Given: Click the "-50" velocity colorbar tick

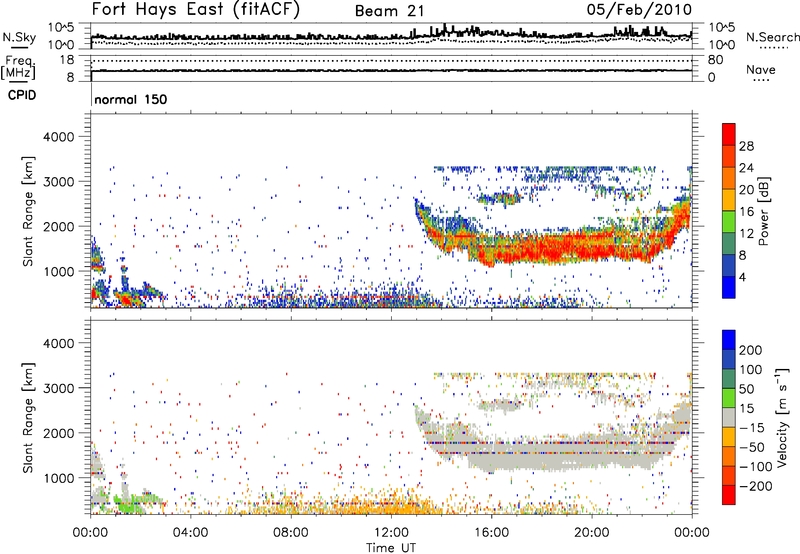Looking at the screenshot, I should click(x=752, y=448).
